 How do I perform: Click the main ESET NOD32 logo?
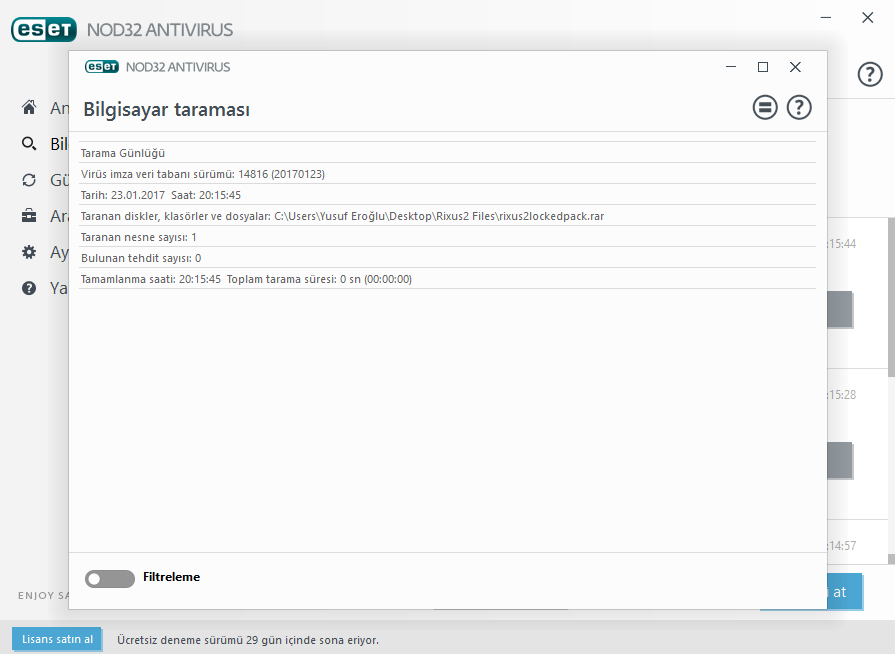(x=44, y=30)
